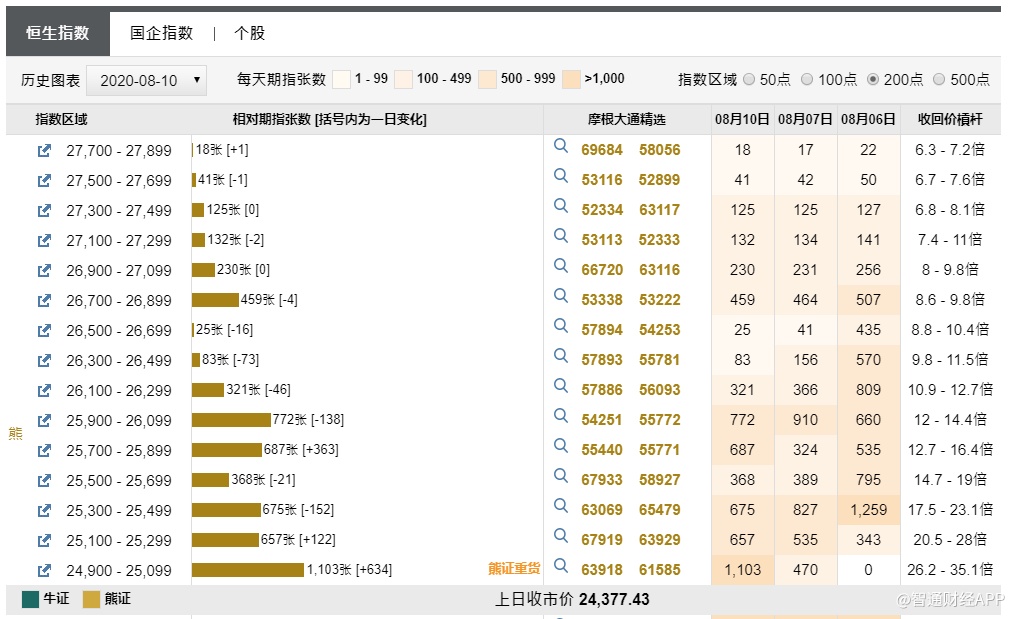The height and width of the screenshot is (619, 1015).
Task: Open warrant code 58056 link
Action: pos(659,150)
